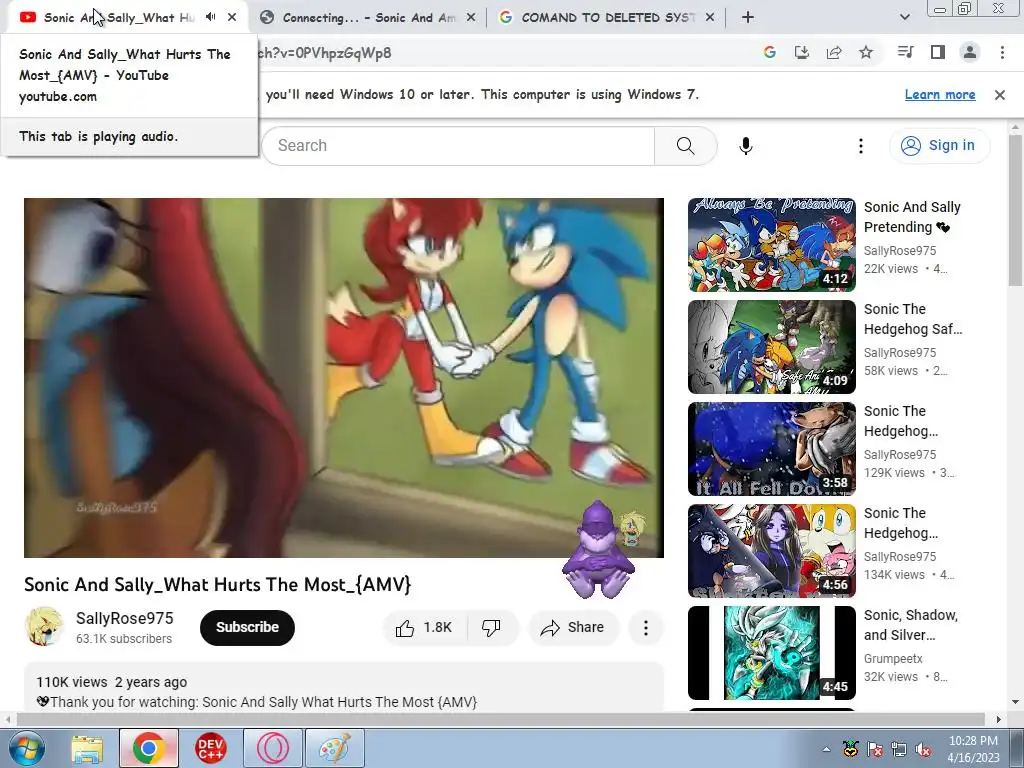Subscribe to SallyRose975
The image size is (1024, 768).
[x=248, y=628]
